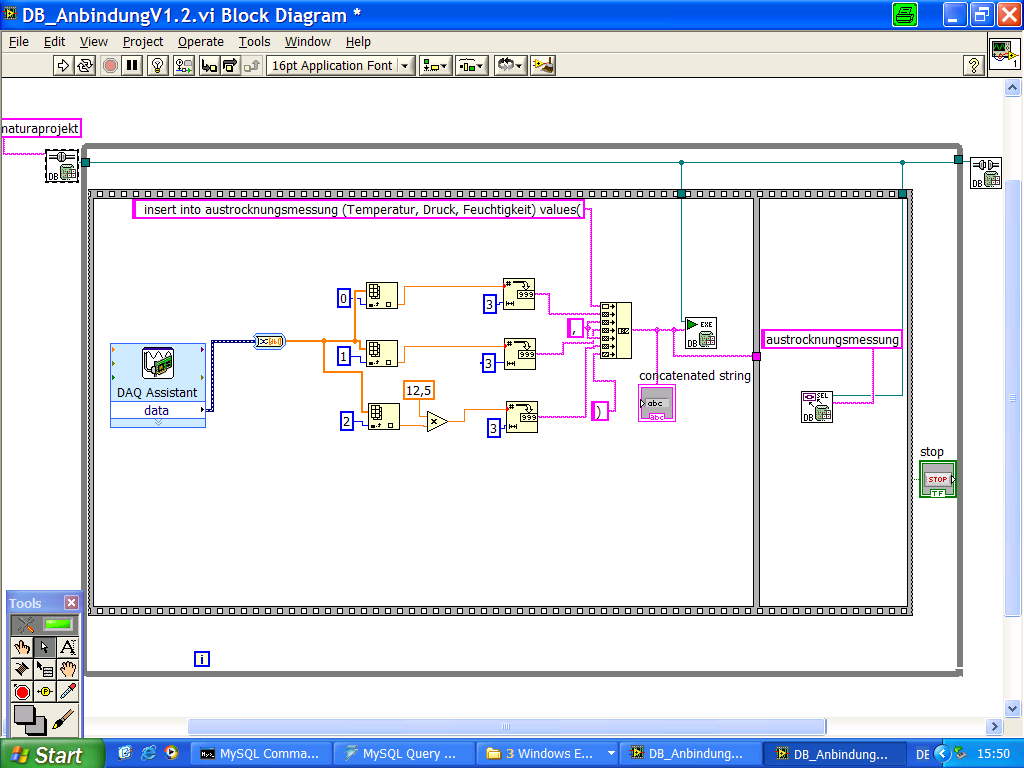The image size is (1024, 768).
Task: Select the Edit Text tool
Action: [x=67, y=647]
